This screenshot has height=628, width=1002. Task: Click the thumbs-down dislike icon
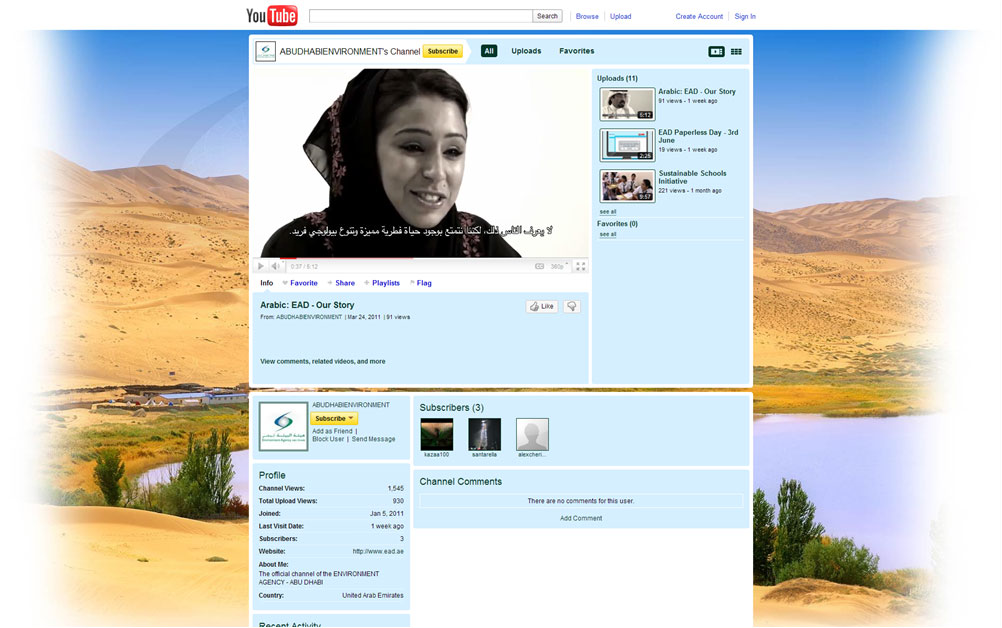[572, 307]
